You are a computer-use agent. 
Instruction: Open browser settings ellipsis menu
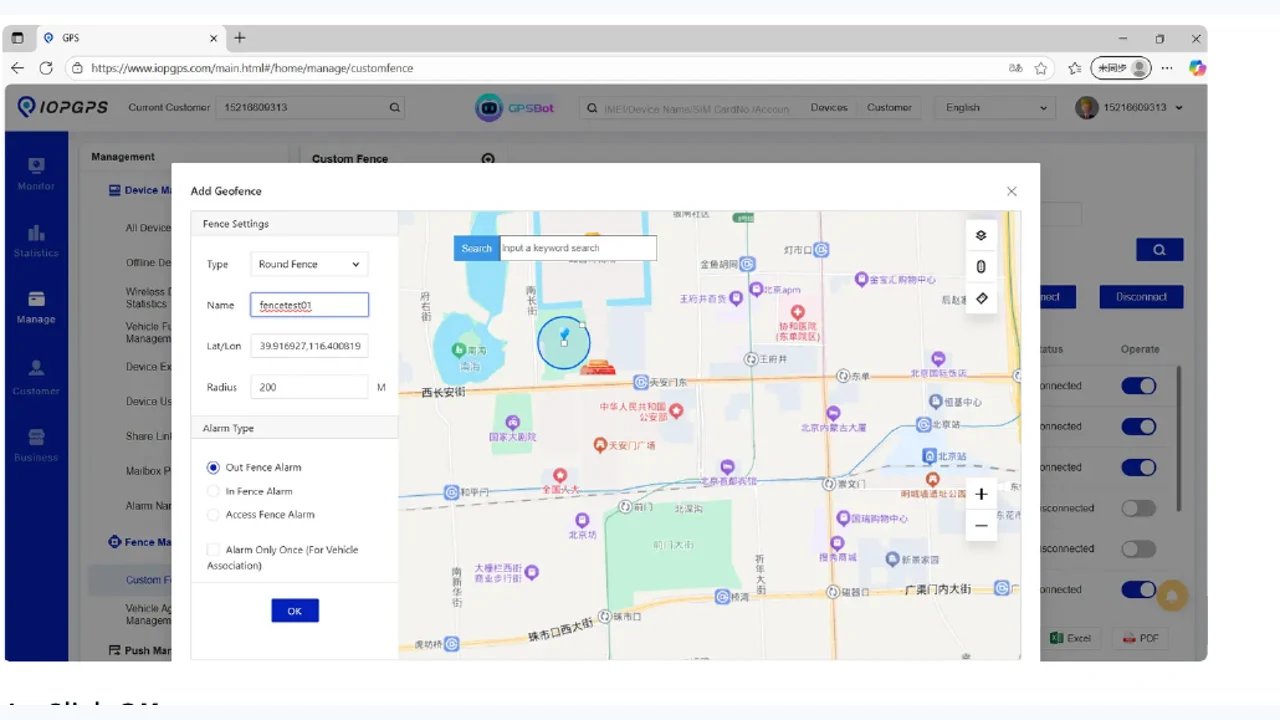coord(1167,68)
